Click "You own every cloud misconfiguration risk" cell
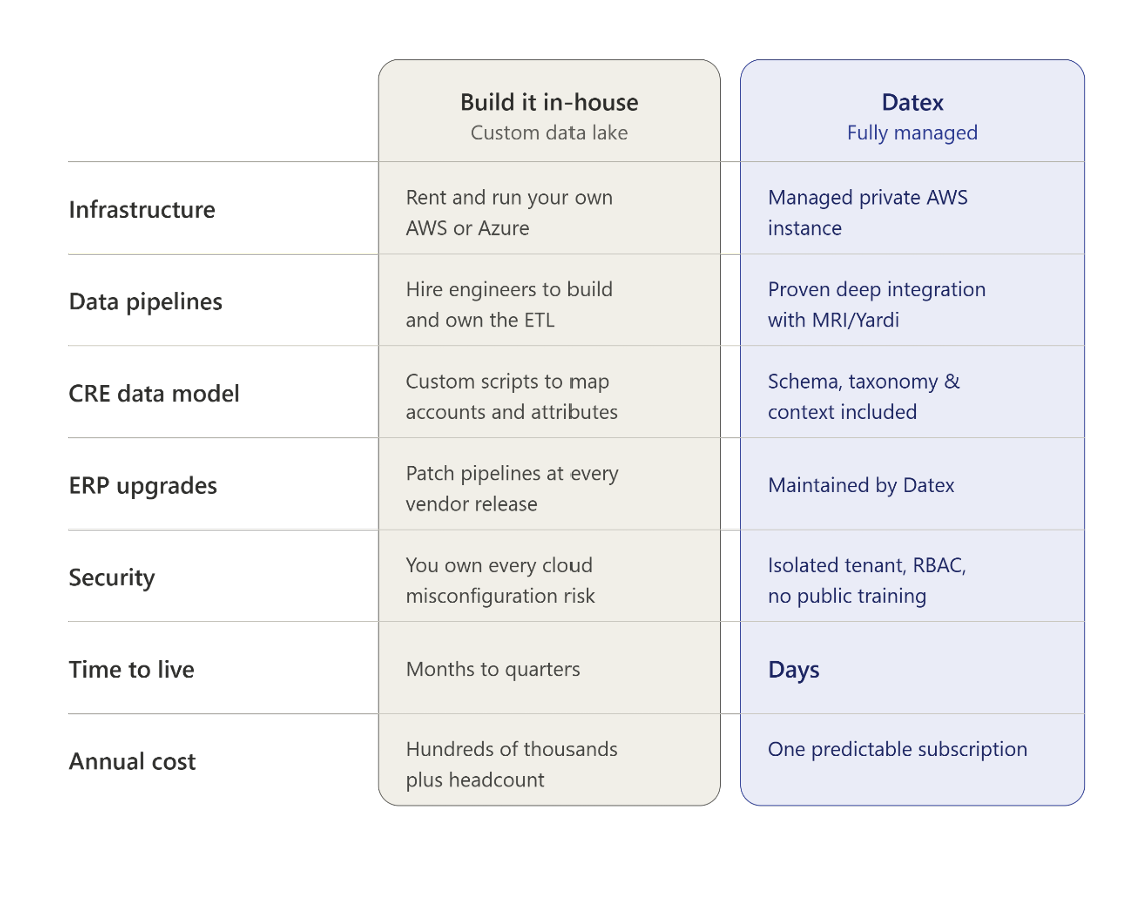Image resolution: width=1138 pixels, height=900 pixels. pyautogui.click(x=500, y=581)
